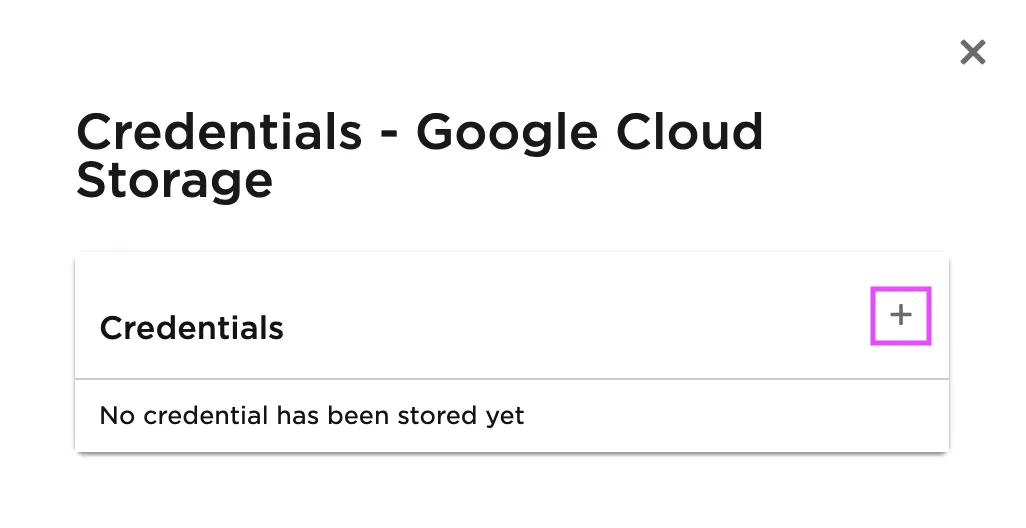Close the Google Cloud Storage credentials dialog
This screenshot has width=1026, height=528.
pyautogui.click(x=972, y=52)
